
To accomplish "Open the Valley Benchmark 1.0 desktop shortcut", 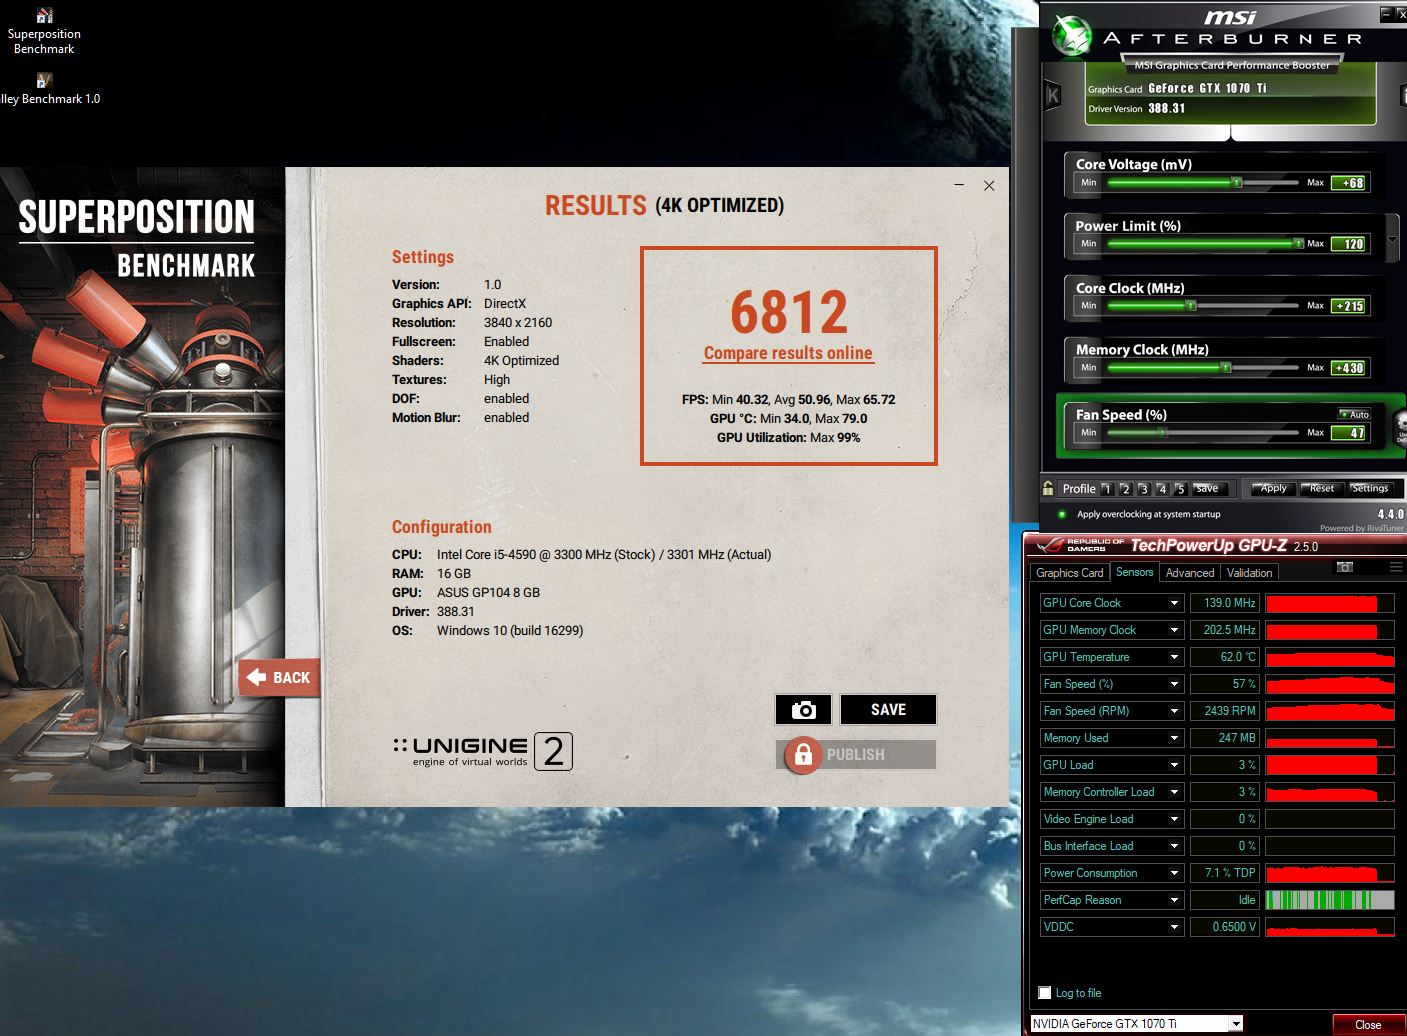I will point(48,89).
